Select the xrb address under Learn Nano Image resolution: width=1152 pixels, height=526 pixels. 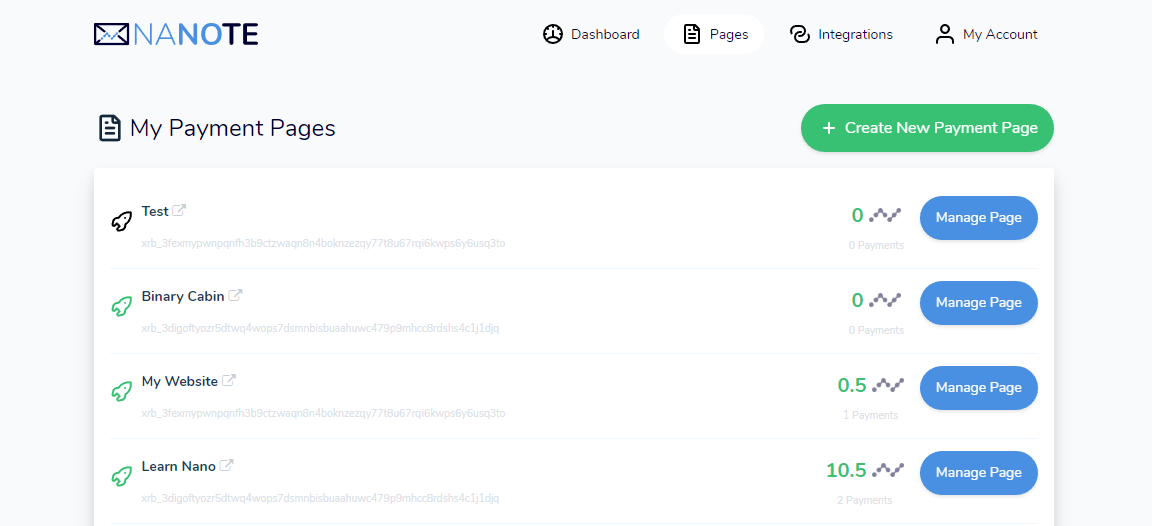[320, 498]
